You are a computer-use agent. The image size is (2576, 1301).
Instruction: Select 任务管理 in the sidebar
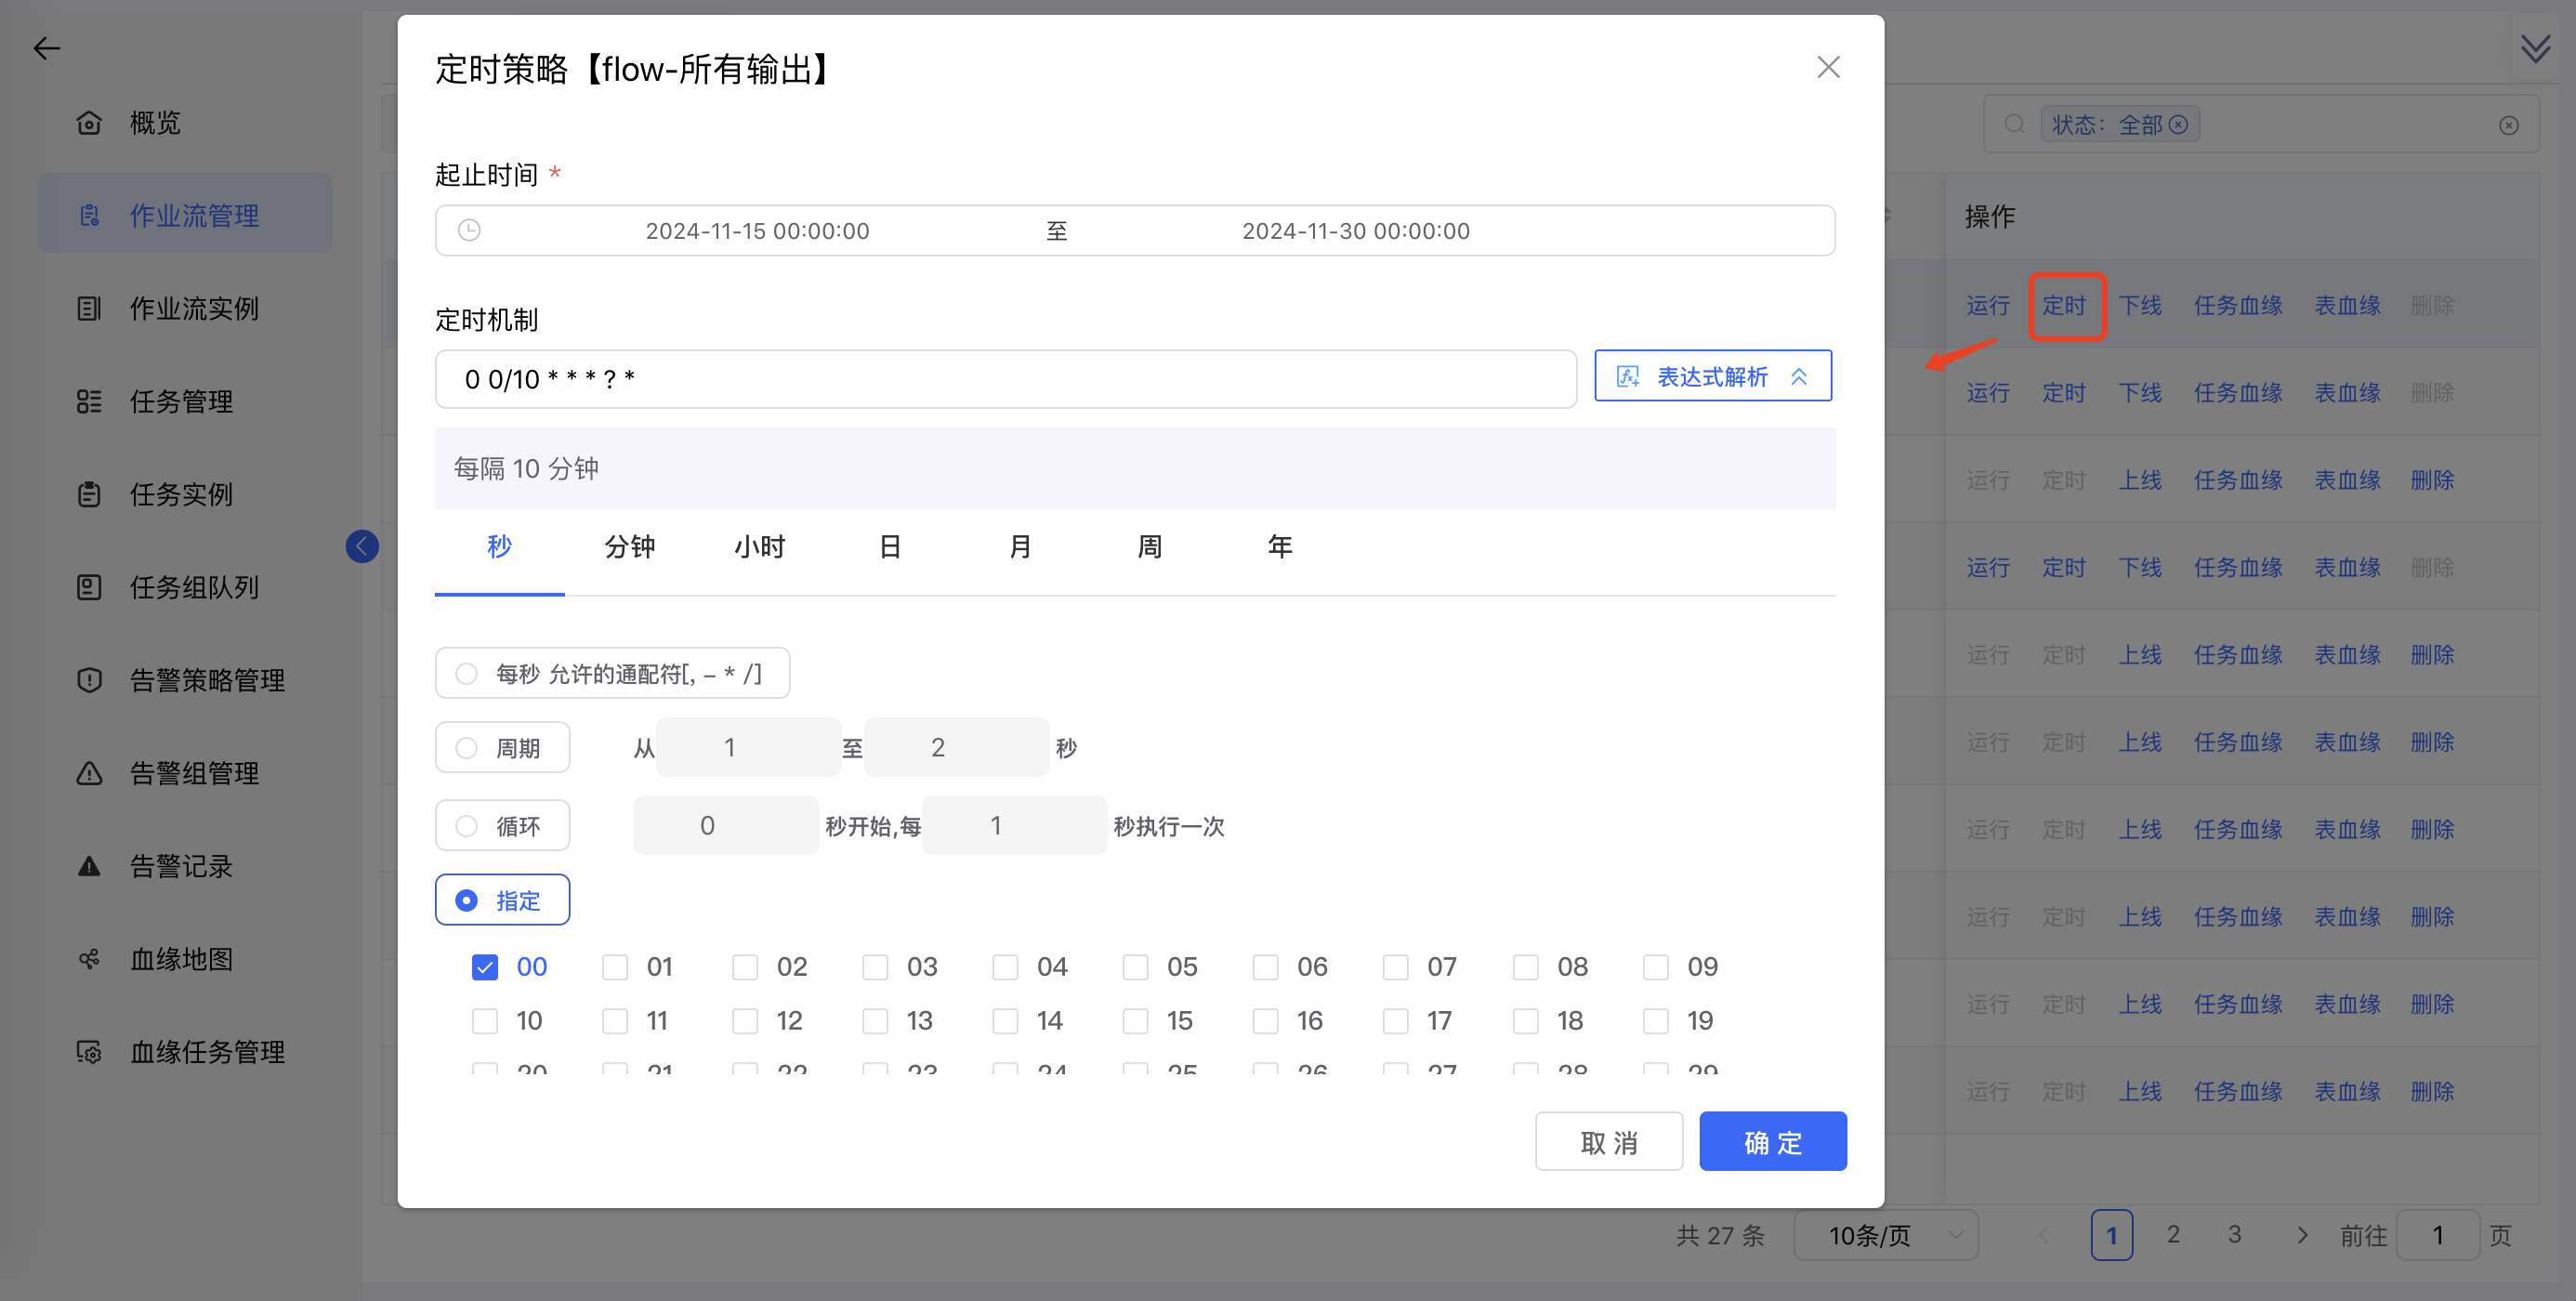180,401
